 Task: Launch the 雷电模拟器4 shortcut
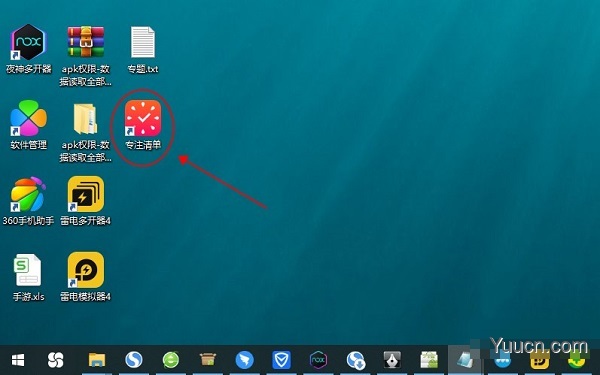click(86, 277)
